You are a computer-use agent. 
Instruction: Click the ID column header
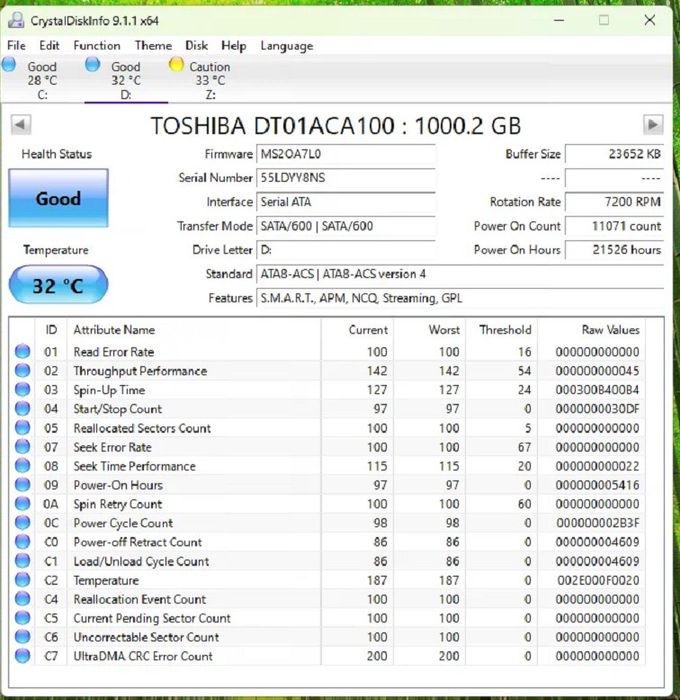click(51, 330)
